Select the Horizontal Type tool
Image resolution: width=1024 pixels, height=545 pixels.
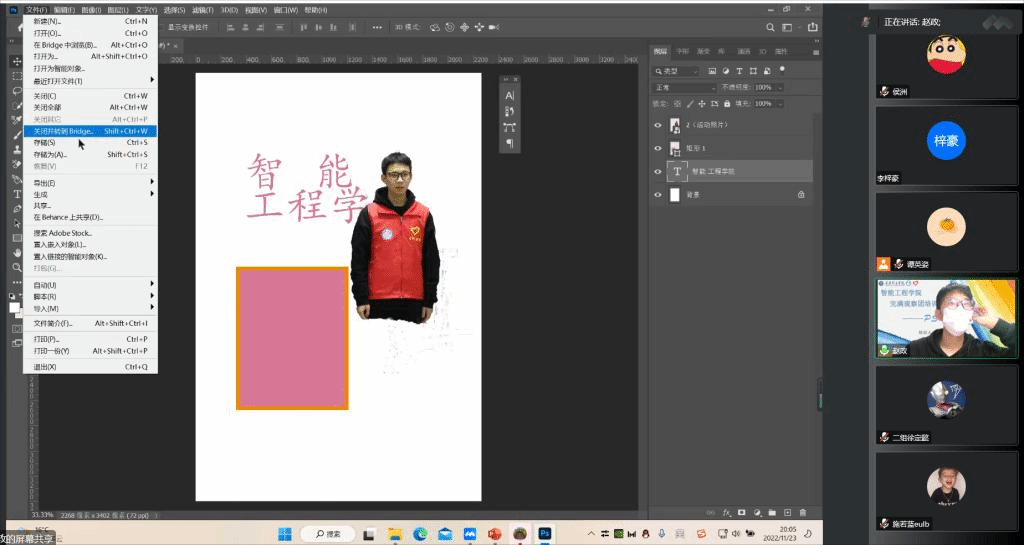[17, 194]
